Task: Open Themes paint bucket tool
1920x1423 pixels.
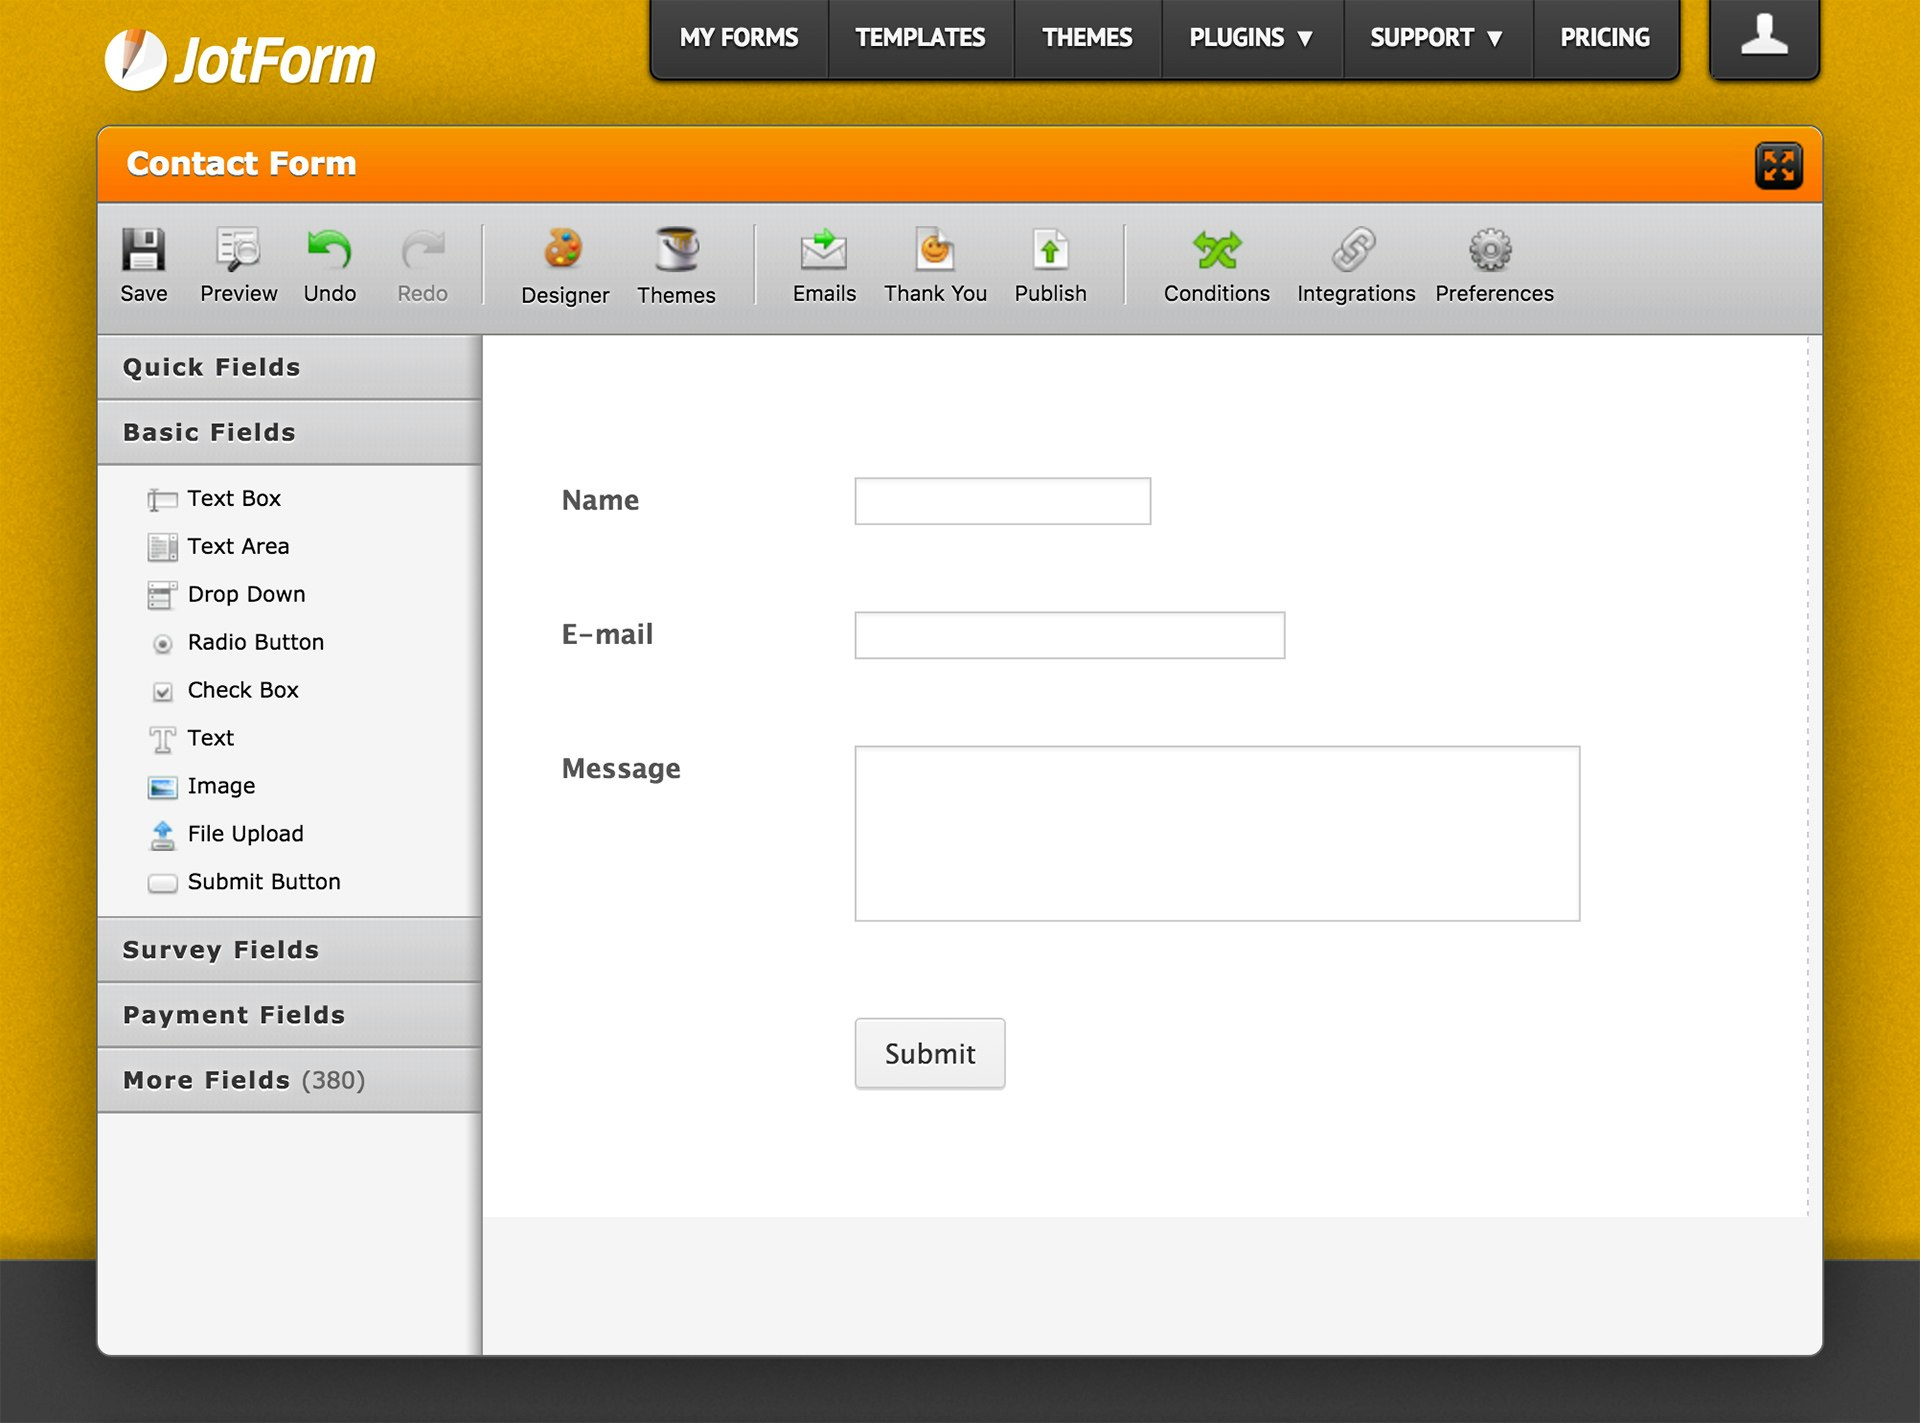Action: coord(676,250)
